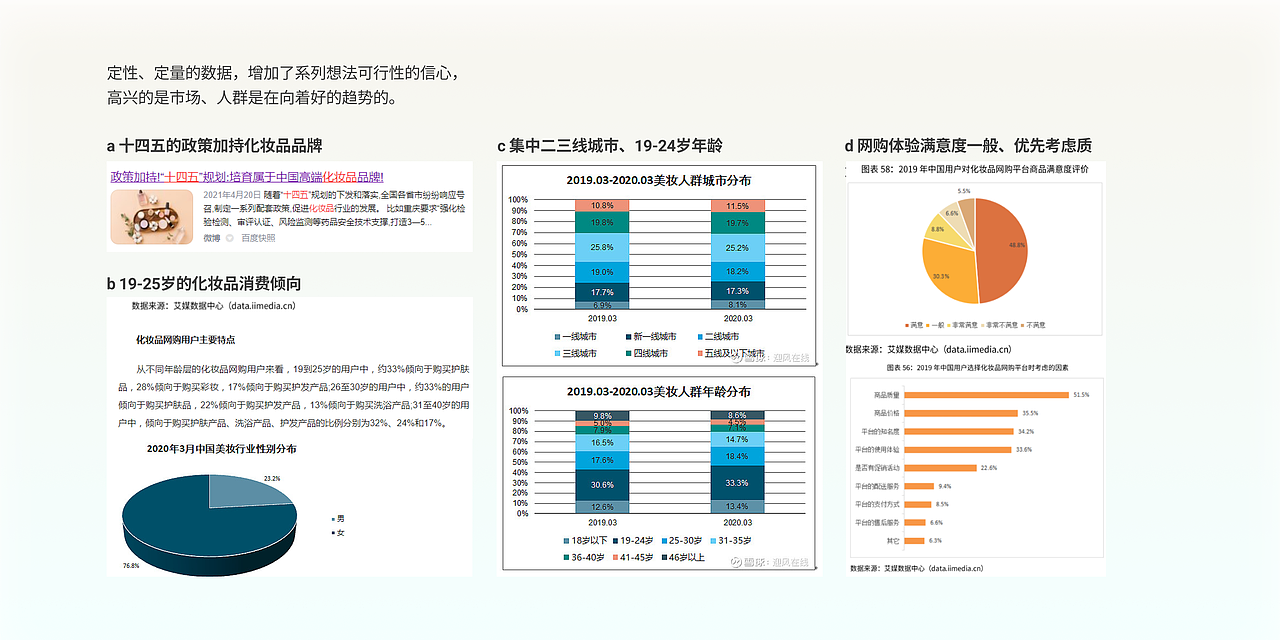1280x640 pixels.
Task: Click the 美妆人群年龄分布 chart title
Action: 659,391
